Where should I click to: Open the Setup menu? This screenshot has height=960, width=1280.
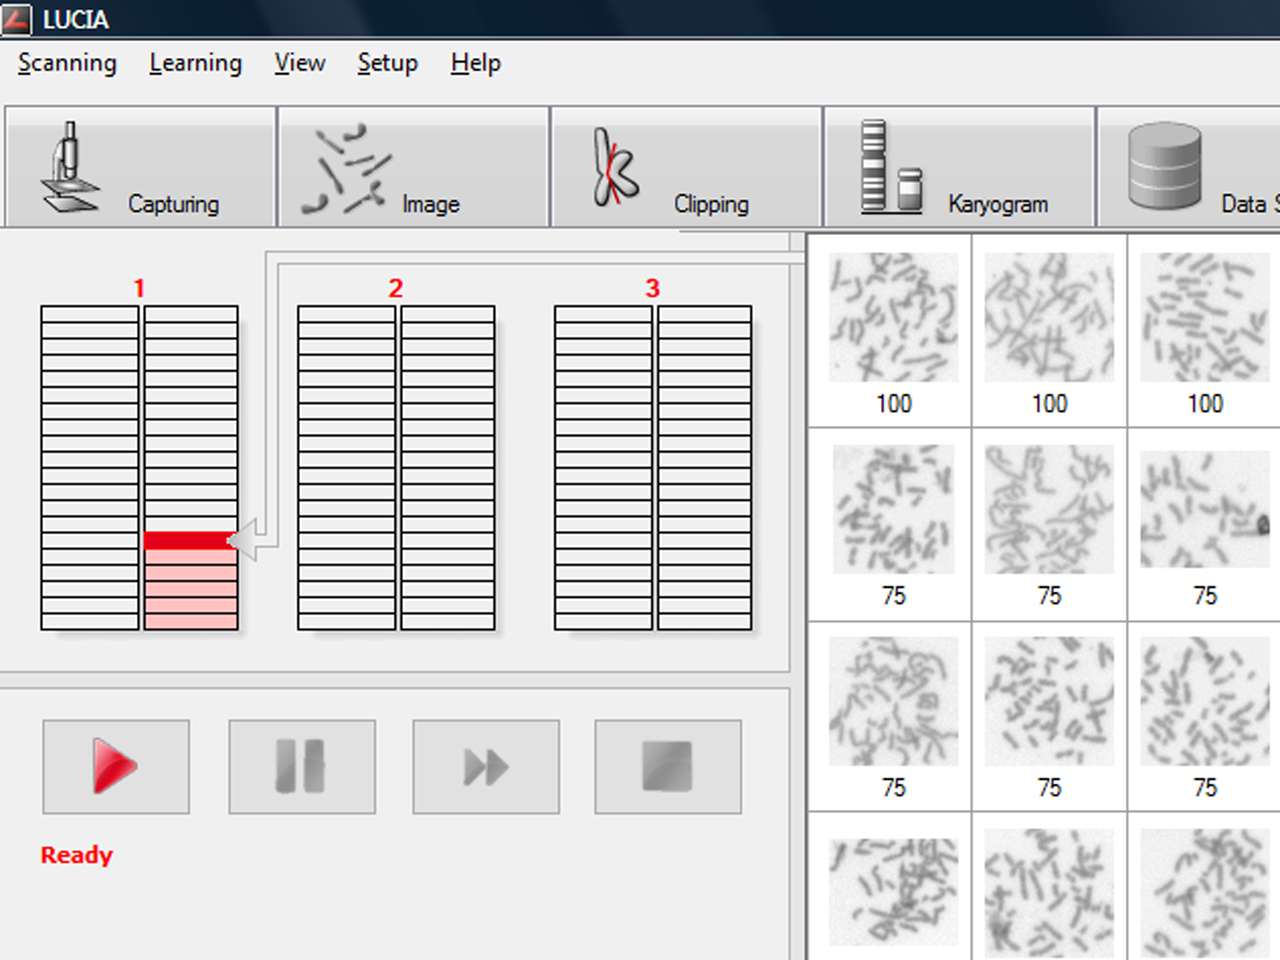[387, 63]
